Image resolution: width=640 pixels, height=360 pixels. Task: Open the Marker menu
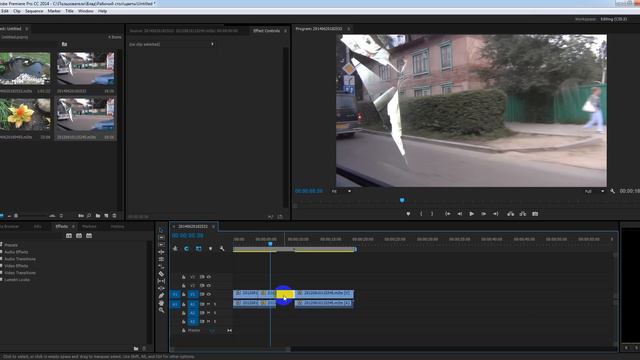[x=54, y=11]
